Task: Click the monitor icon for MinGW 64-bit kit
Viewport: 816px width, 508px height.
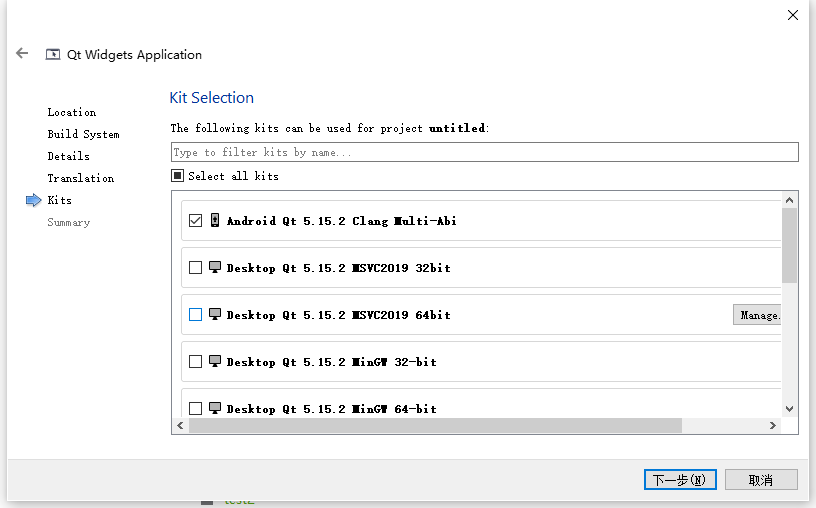Action: click(x=215, y=408)
